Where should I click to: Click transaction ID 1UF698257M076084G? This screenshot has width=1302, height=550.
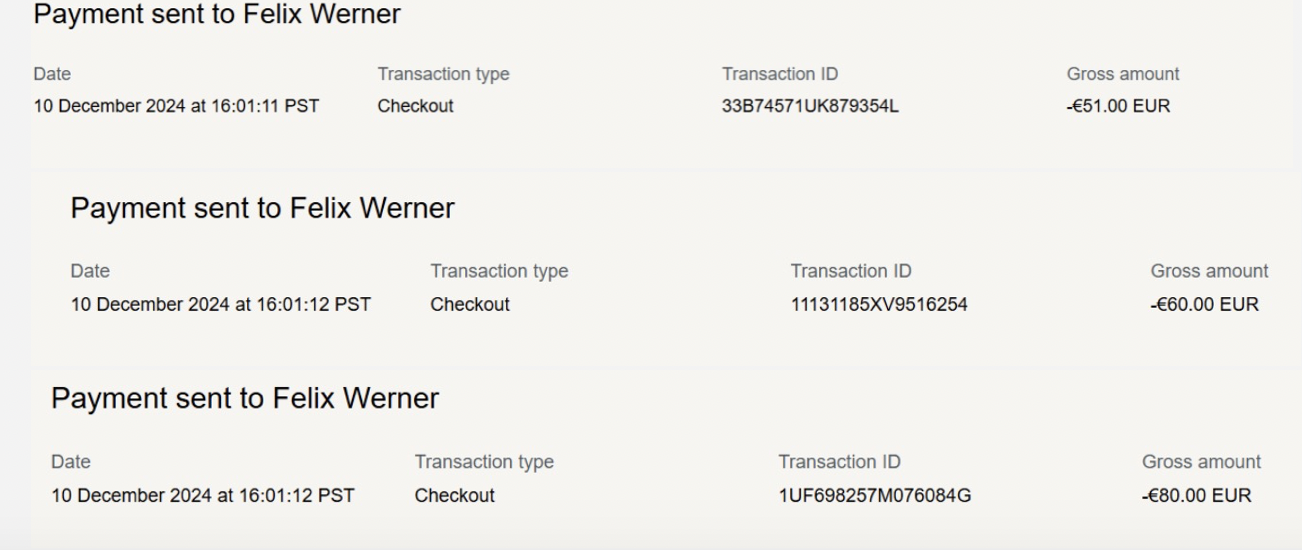(x=874, y=495)
